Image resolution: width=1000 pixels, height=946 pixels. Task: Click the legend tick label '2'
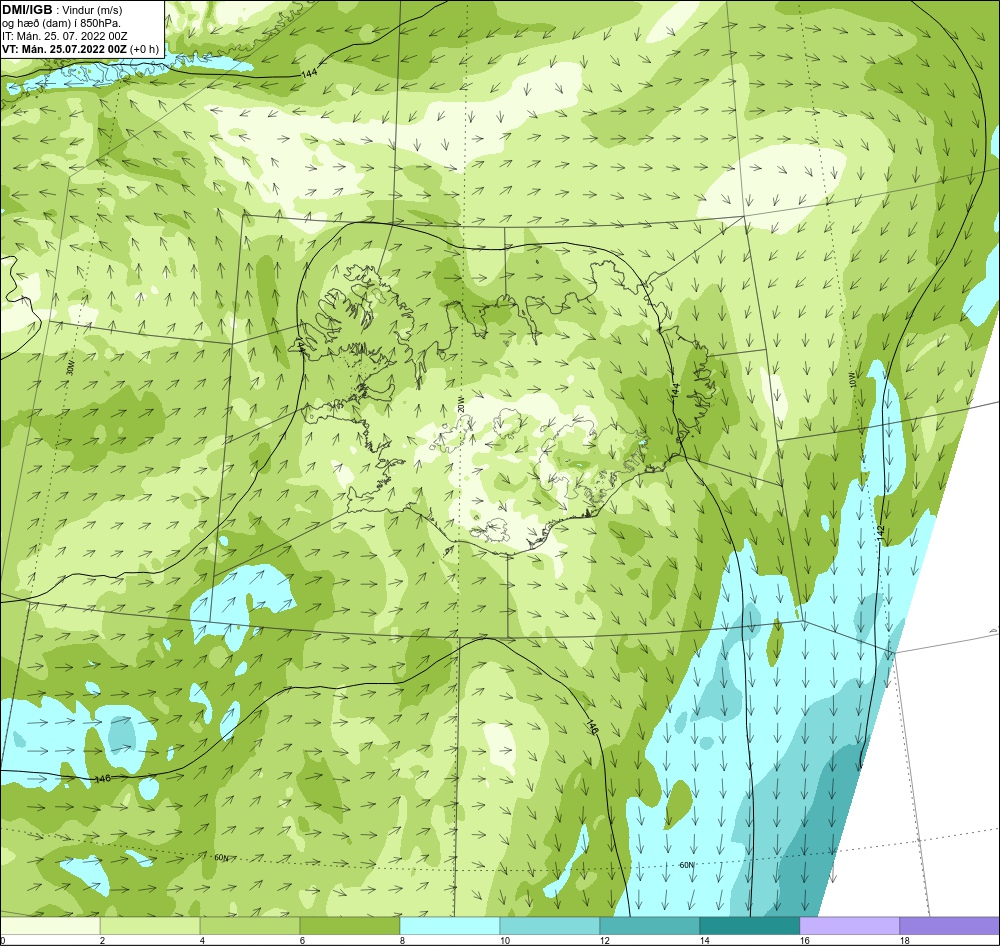pyautogui.click(x=102, y=940)
